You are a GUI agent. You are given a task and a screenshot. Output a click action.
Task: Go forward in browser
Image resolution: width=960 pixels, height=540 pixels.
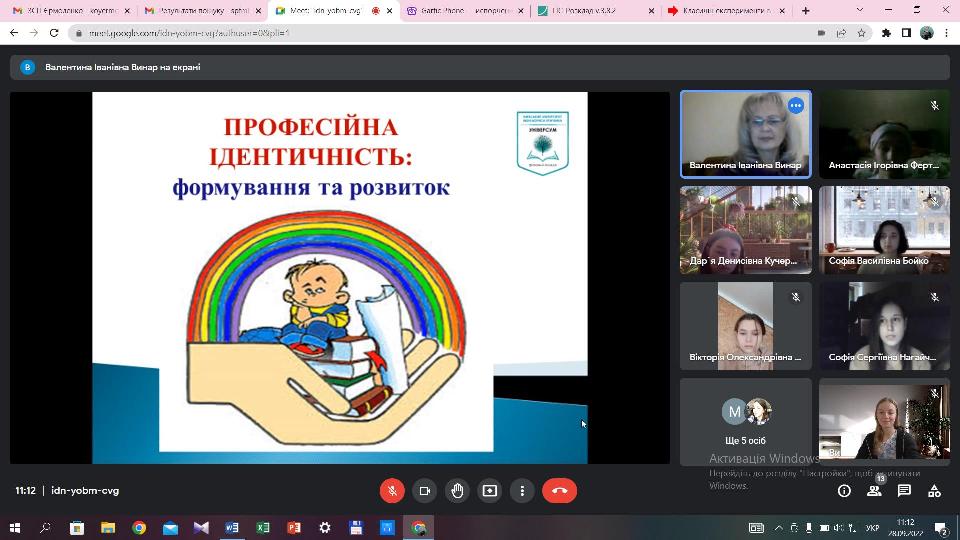click(34, 33)
